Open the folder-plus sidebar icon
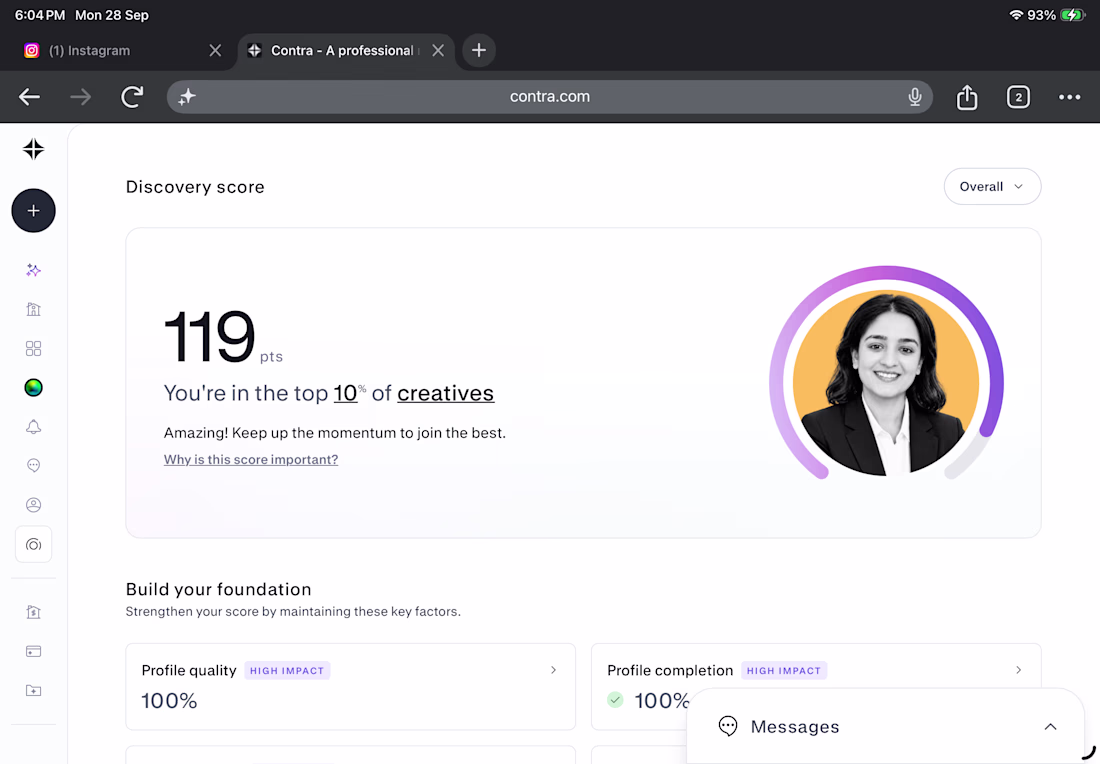Screen dimensions: 1100x764 pyautogui.click(x=33, y=690)
